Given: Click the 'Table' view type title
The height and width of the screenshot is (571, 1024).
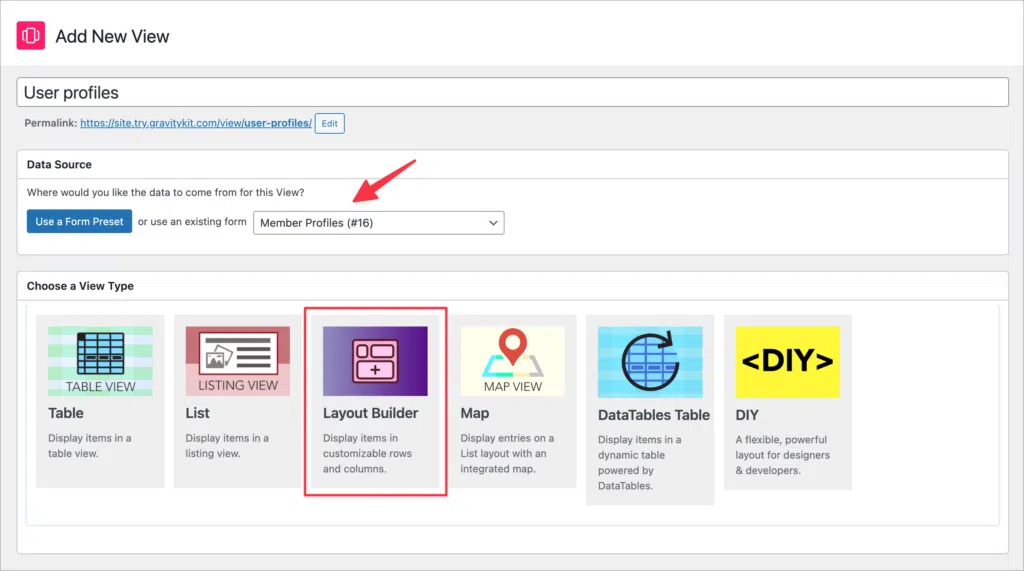Looking at the screenshot, I should [x=66, y=413].
